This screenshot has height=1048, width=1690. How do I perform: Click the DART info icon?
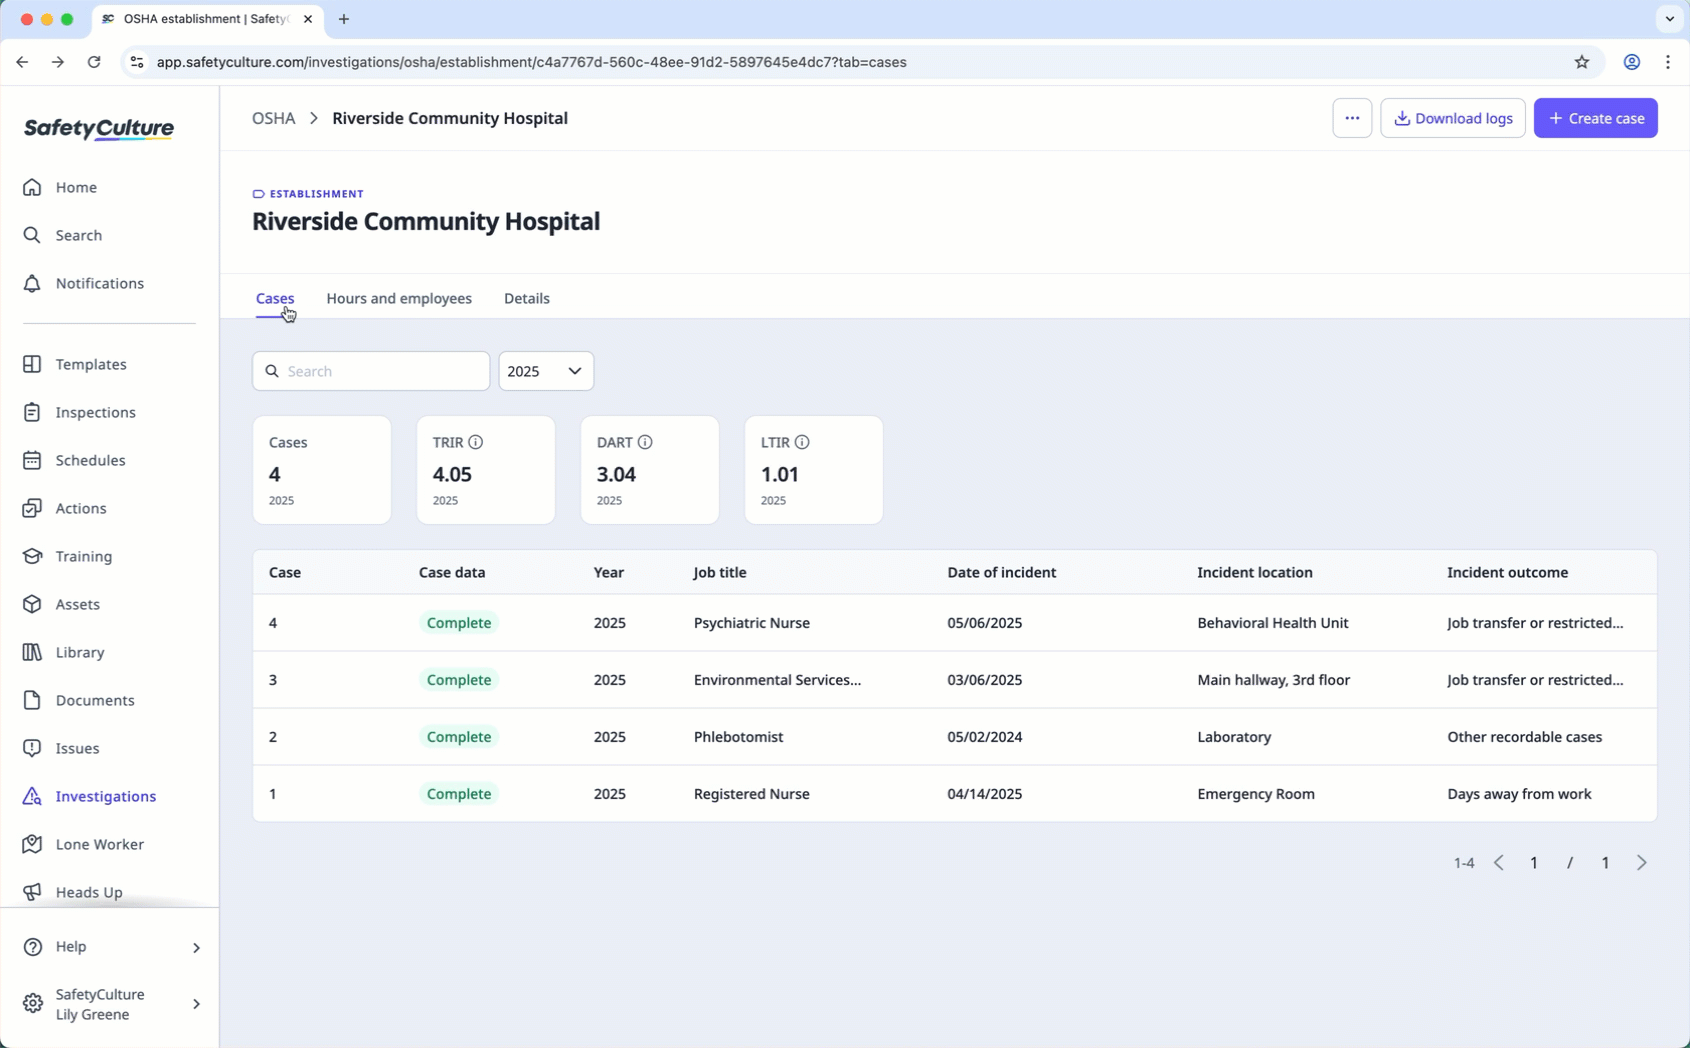click(645, 442)
